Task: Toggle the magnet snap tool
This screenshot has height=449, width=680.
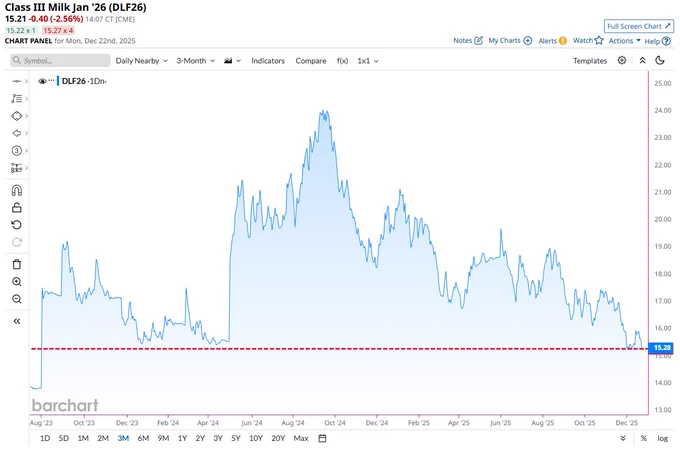Action: click(x=16, y=190)
